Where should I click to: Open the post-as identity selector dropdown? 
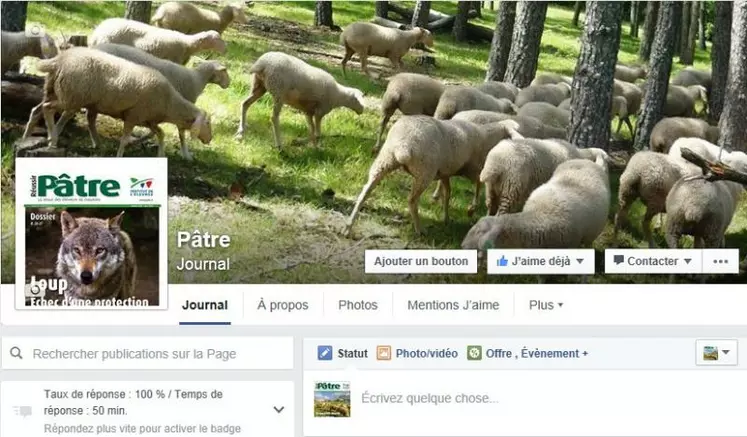point(717,353)
